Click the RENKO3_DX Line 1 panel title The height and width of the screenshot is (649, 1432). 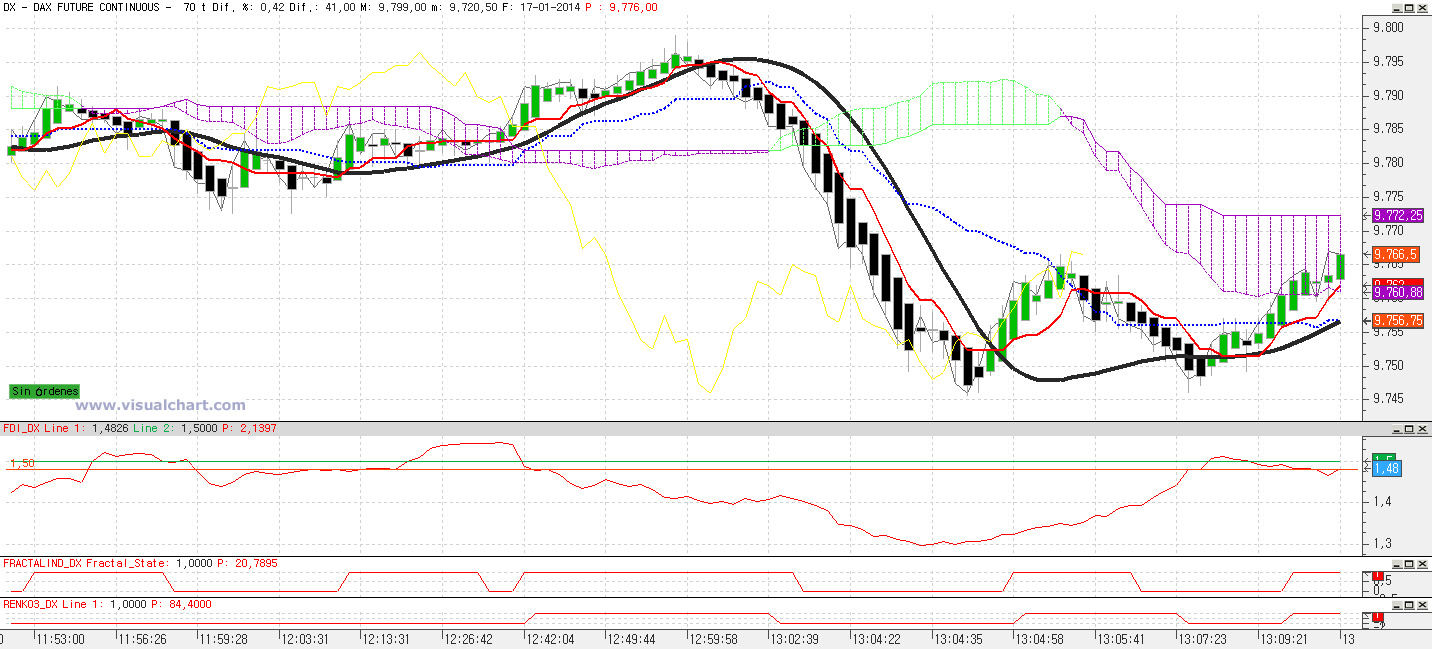(46, 604)
